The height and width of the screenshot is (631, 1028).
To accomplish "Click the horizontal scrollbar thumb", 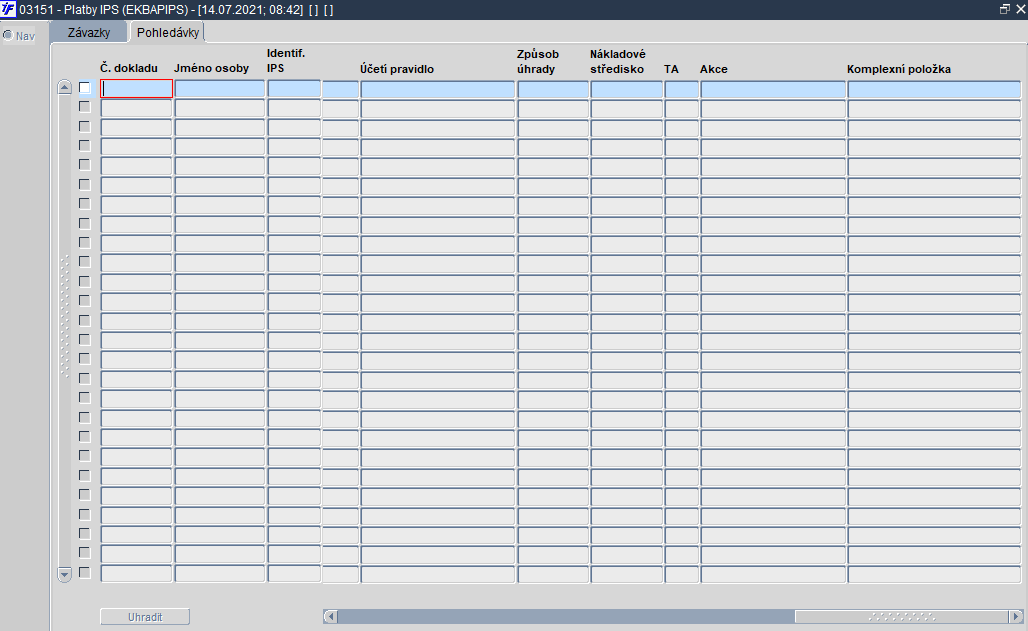I will (901, 617).
